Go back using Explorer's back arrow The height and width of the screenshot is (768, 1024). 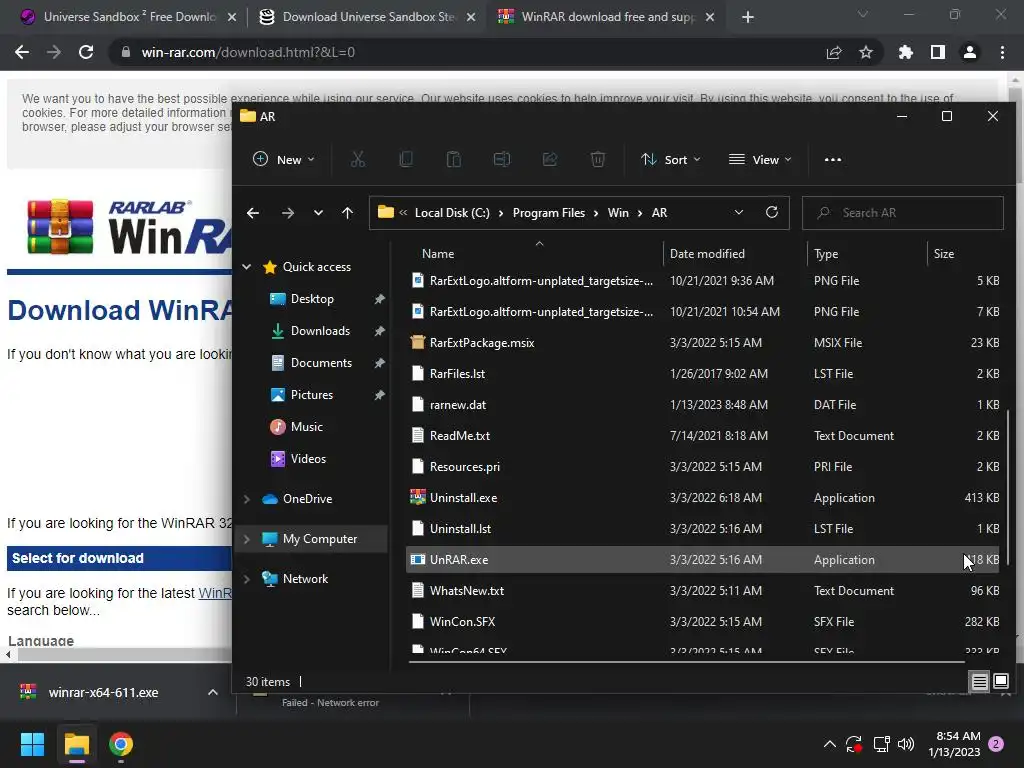click(253, 213)
